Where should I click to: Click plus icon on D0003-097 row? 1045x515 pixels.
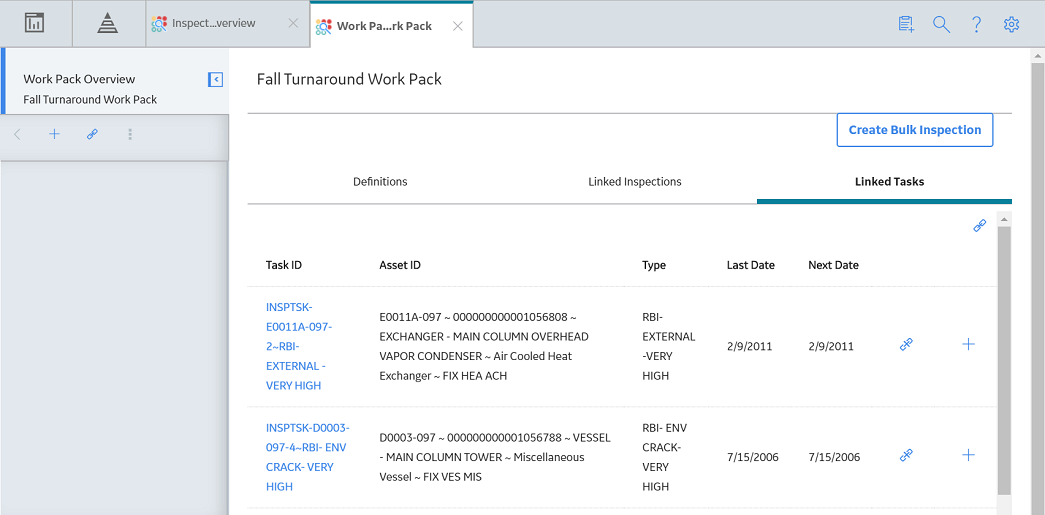[x=968, y=456]
